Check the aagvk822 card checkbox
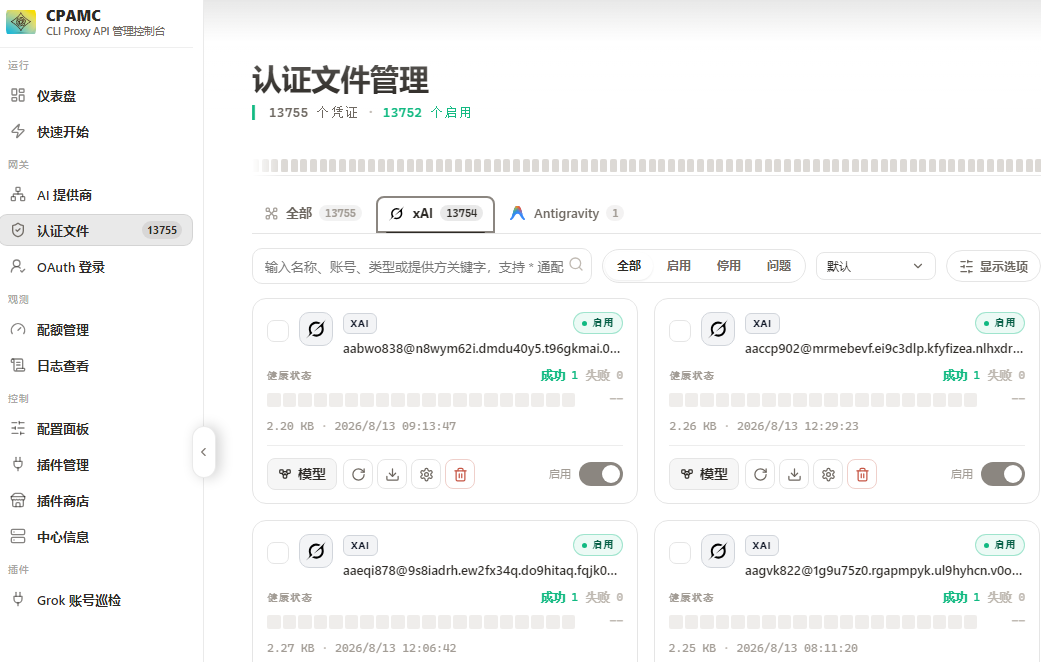The height and width of the screenshot is (662, 1041). (680, 552)
